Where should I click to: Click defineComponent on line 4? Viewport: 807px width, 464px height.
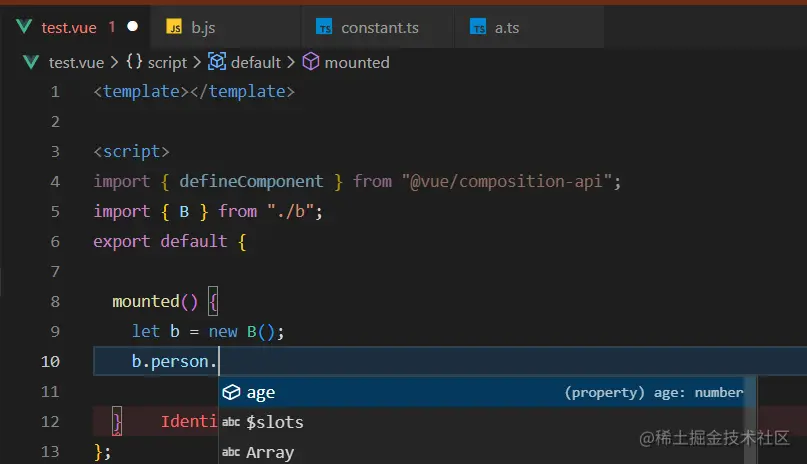pyautogui.click(x=251, y=181)
